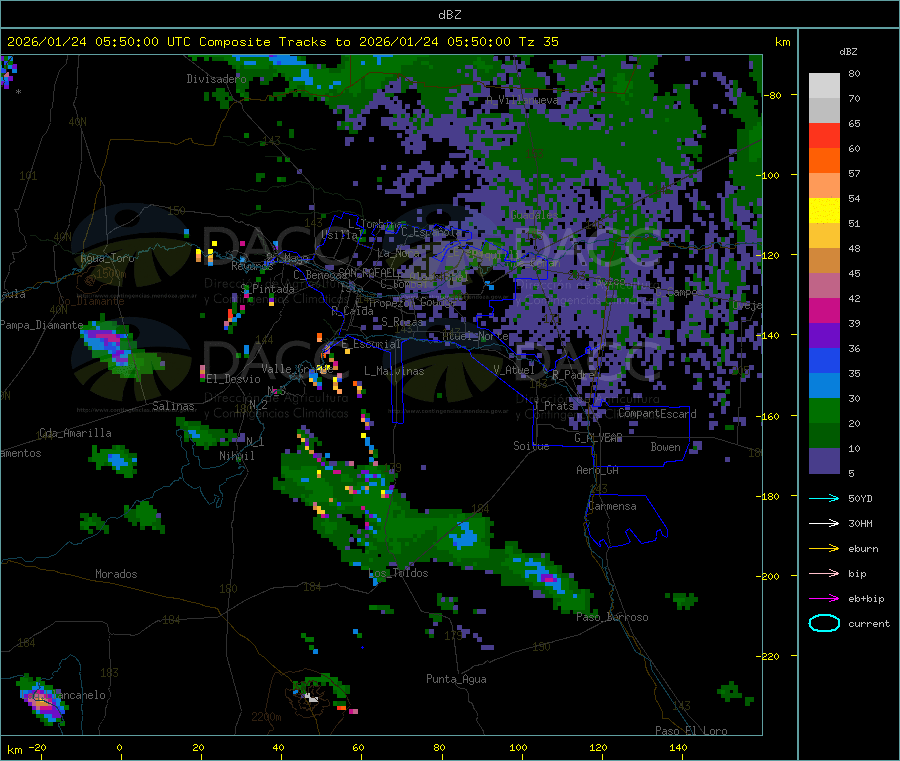The image size is (900, 761).
Task: Pick the slate purple 10-5 dBZ swatch
Action: click(x=824, y=461)
